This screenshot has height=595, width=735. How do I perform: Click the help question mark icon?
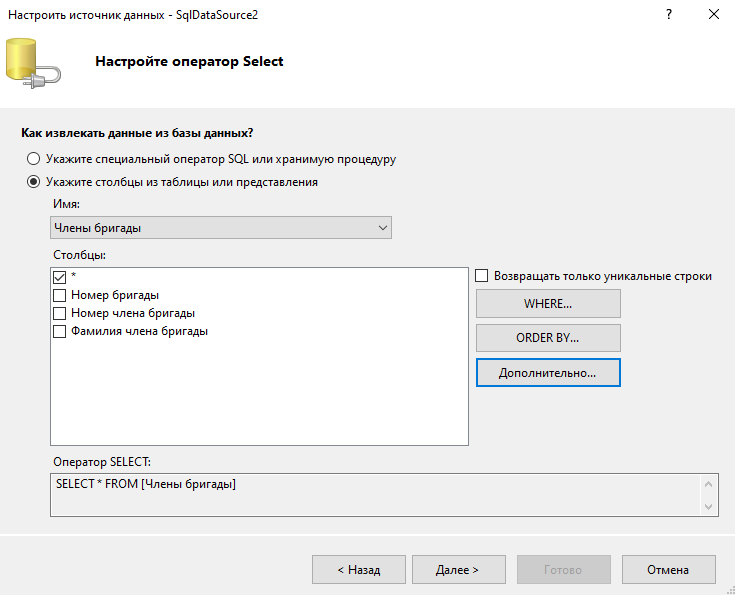[x=669, y=15]
